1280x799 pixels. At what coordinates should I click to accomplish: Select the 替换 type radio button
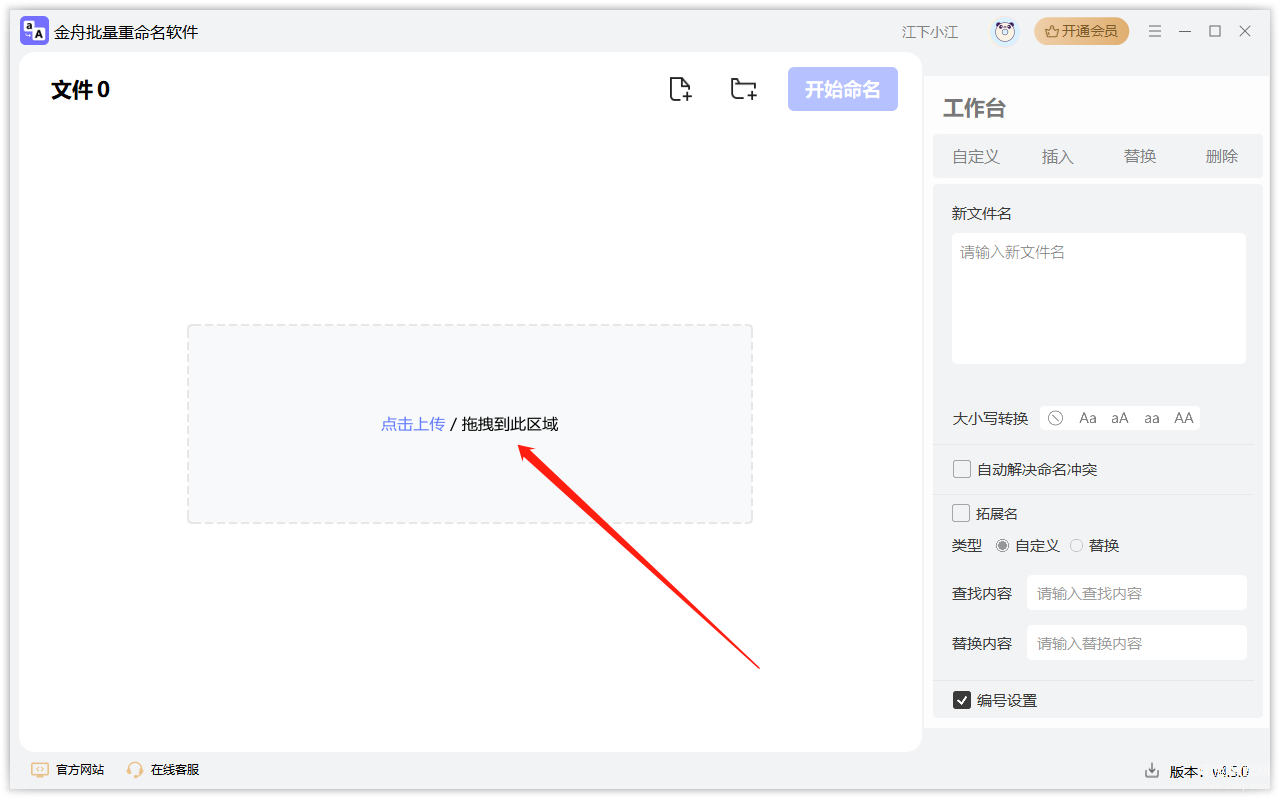click(1076, 546)
